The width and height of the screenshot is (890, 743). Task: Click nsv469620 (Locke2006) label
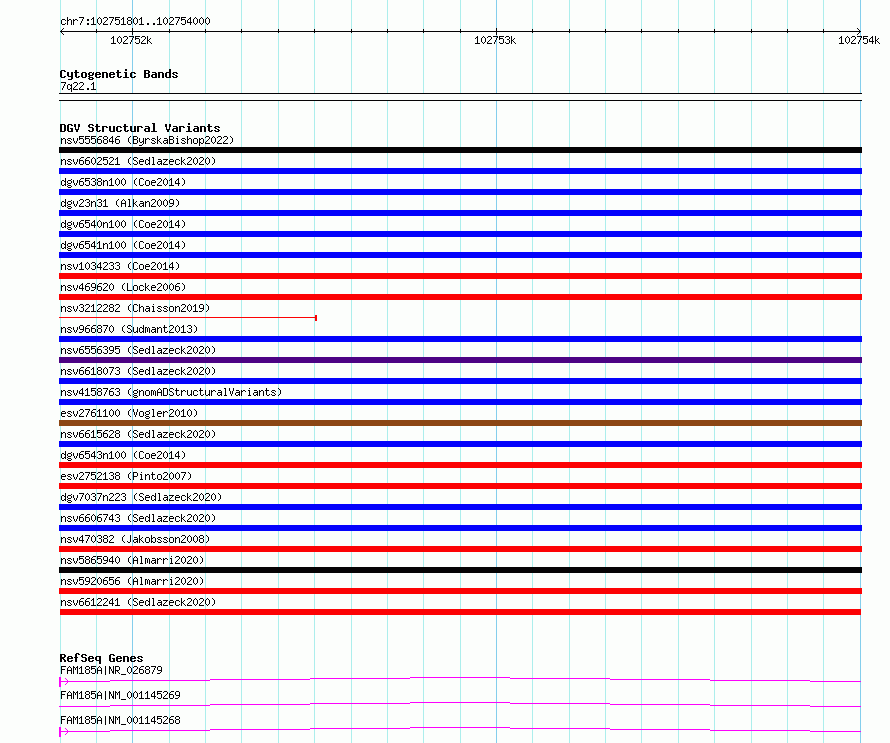tap(123, 287)
